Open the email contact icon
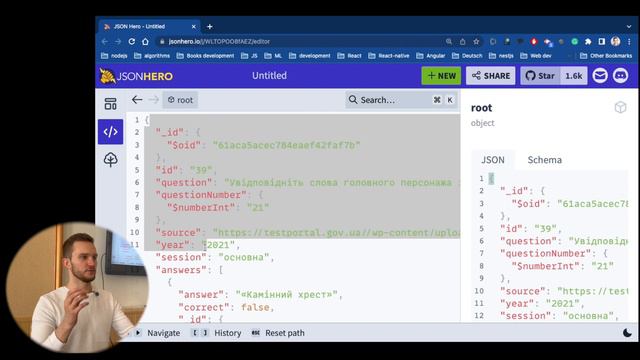This screenshot has width=640, height=360. tap(600, 76)
